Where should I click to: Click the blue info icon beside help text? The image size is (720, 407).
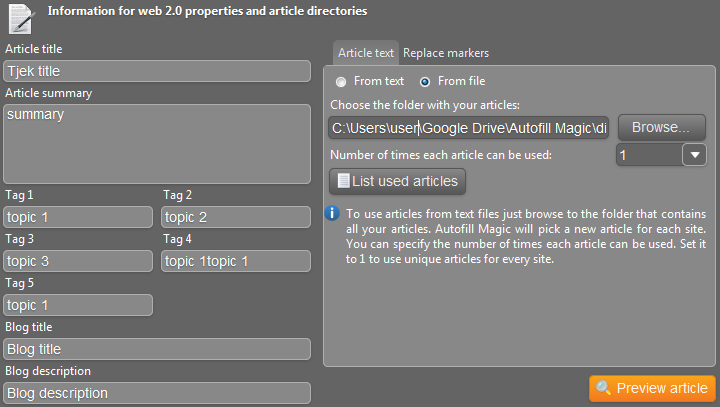[x=332, y=214]
